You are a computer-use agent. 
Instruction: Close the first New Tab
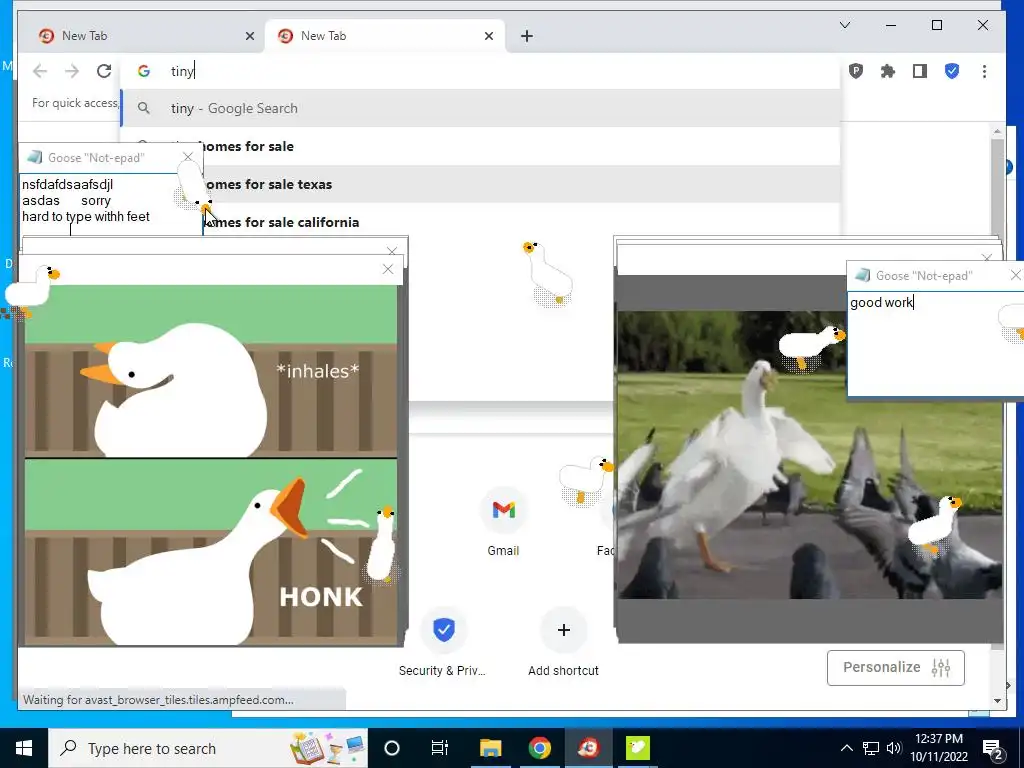(249, 36)
